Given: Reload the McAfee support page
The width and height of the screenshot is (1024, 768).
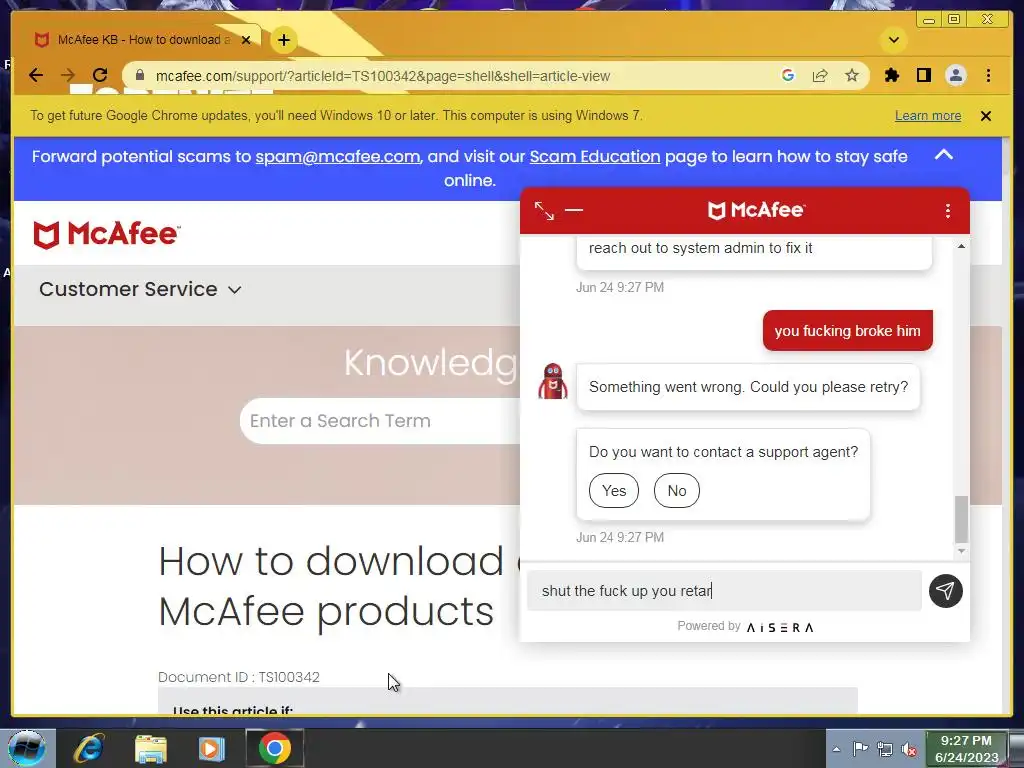Looking at the screenshot, I should (x=100, y=76).
